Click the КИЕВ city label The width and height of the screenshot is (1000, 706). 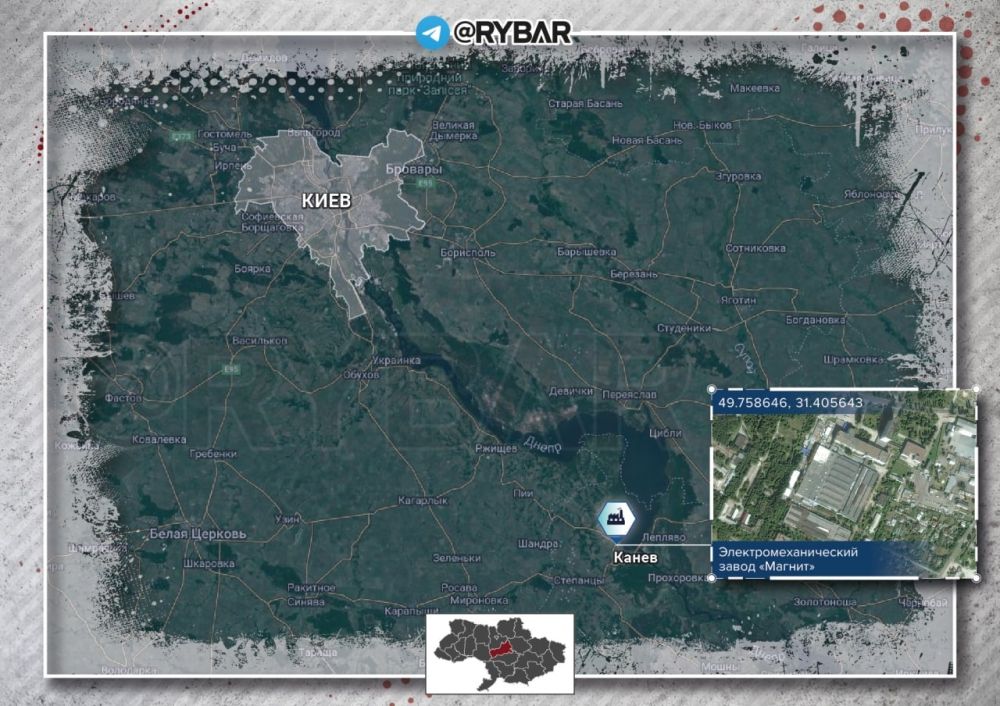[326, 201]
